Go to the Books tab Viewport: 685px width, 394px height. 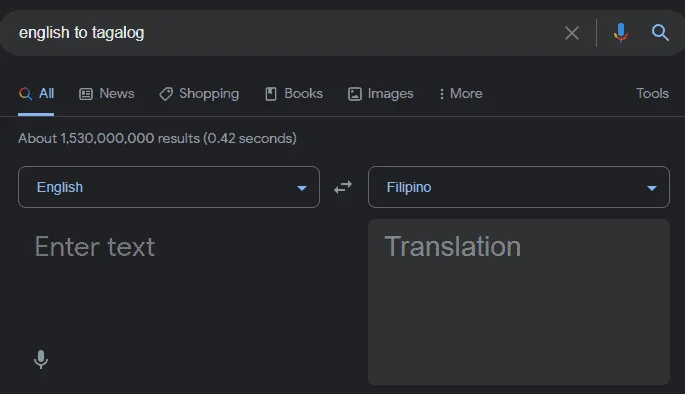coord(294,93)
